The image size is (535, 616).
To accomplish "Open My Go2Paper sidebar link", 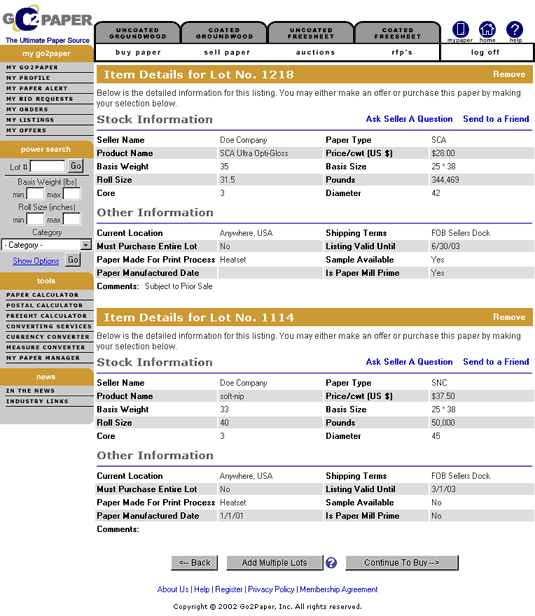I will [x=32, y=67].
